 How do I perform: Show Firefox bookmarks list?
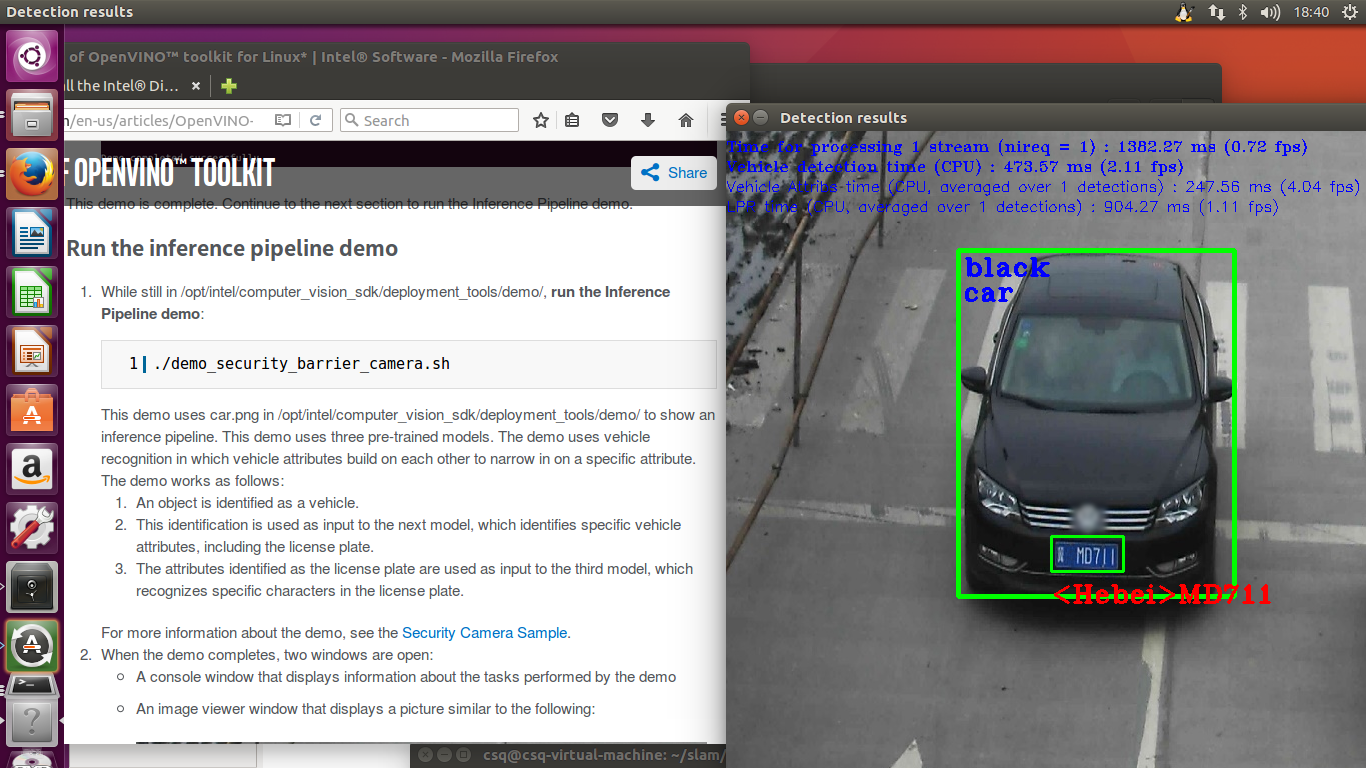point(572,120)
